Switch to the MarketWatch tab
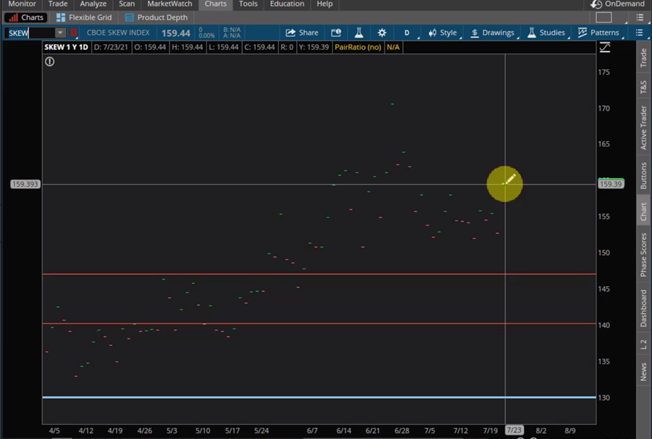Screen dimensions: 652x439 point(169,4)
